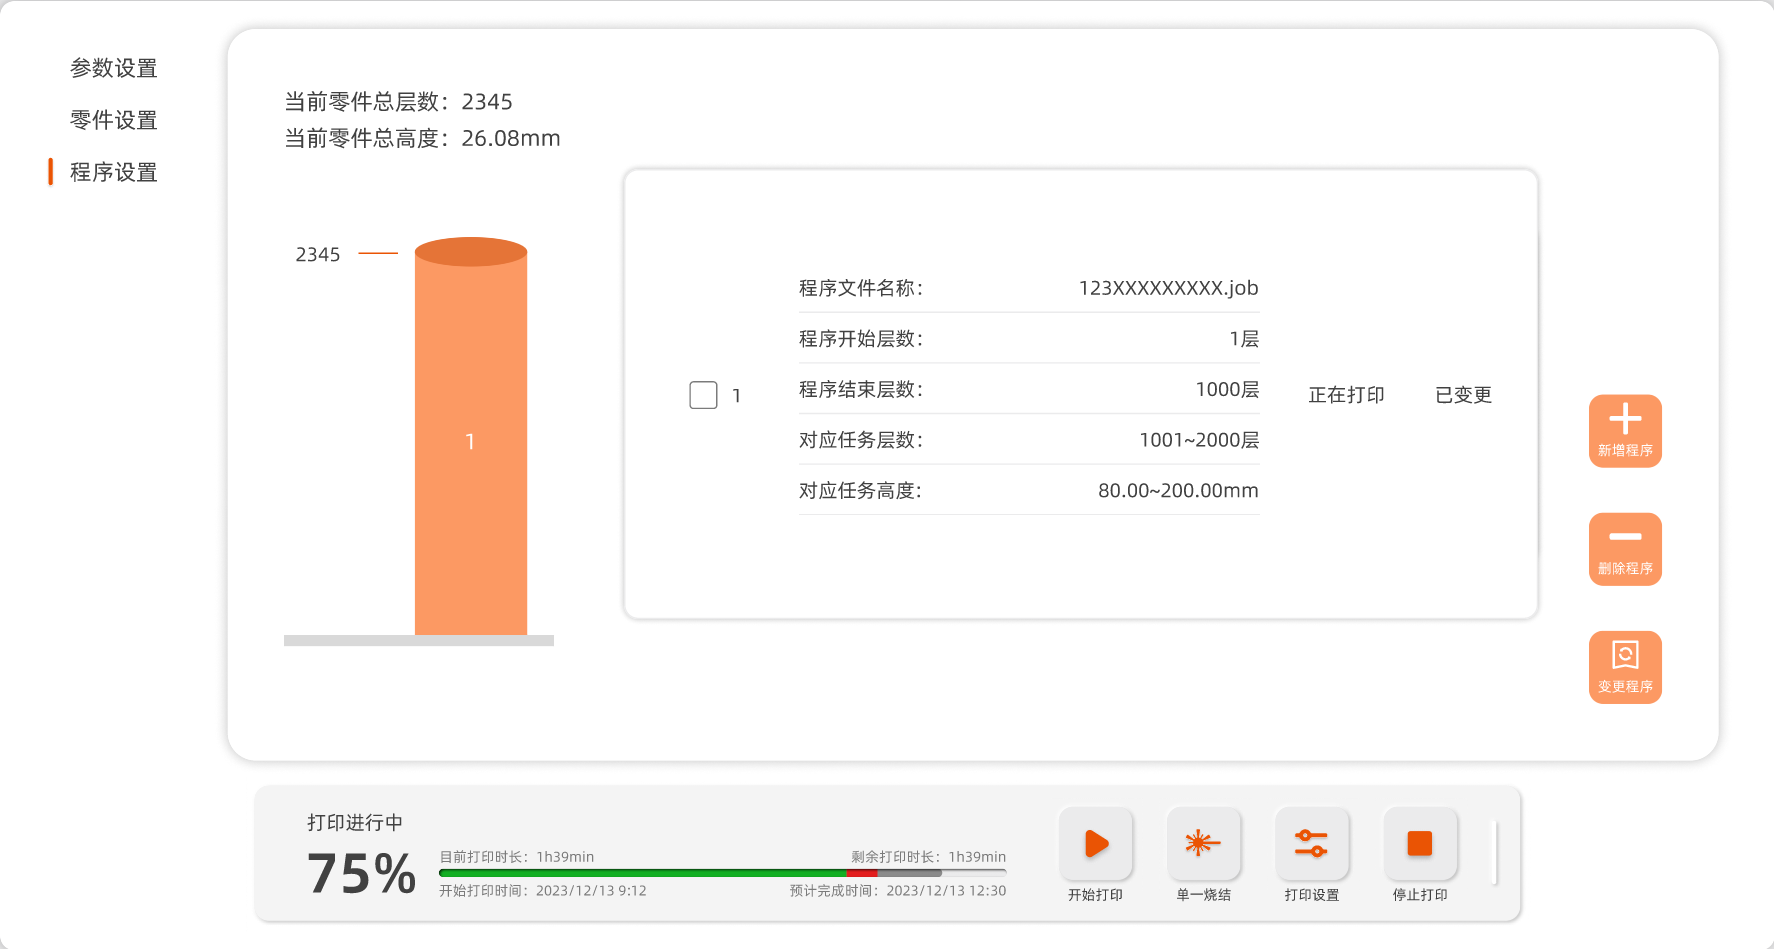Image resolution: width=1774 pixels, height=949 pixels.
Task: Click the file name 123XXXXXXXXX.job
Action: click(x=1167, y=288)
